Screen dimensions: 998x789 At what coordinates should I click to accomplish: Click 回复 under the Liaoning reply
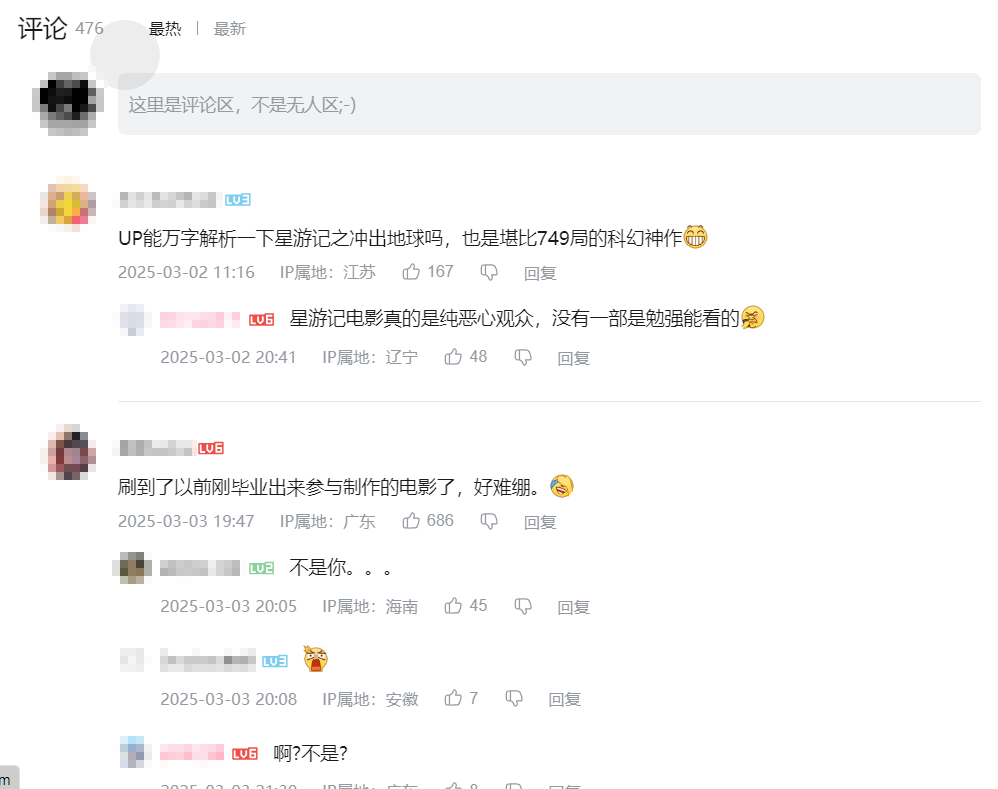(573, 358)
